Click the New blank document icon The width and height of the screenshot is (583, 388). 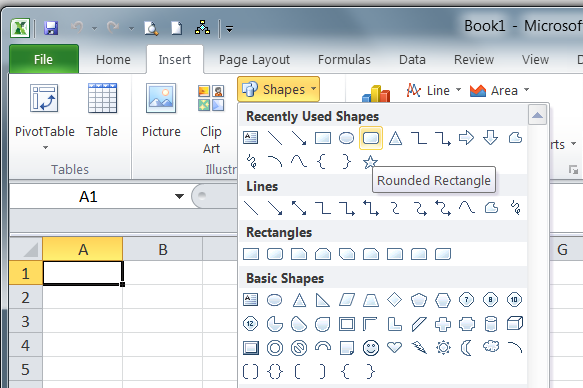pos(177,28)
